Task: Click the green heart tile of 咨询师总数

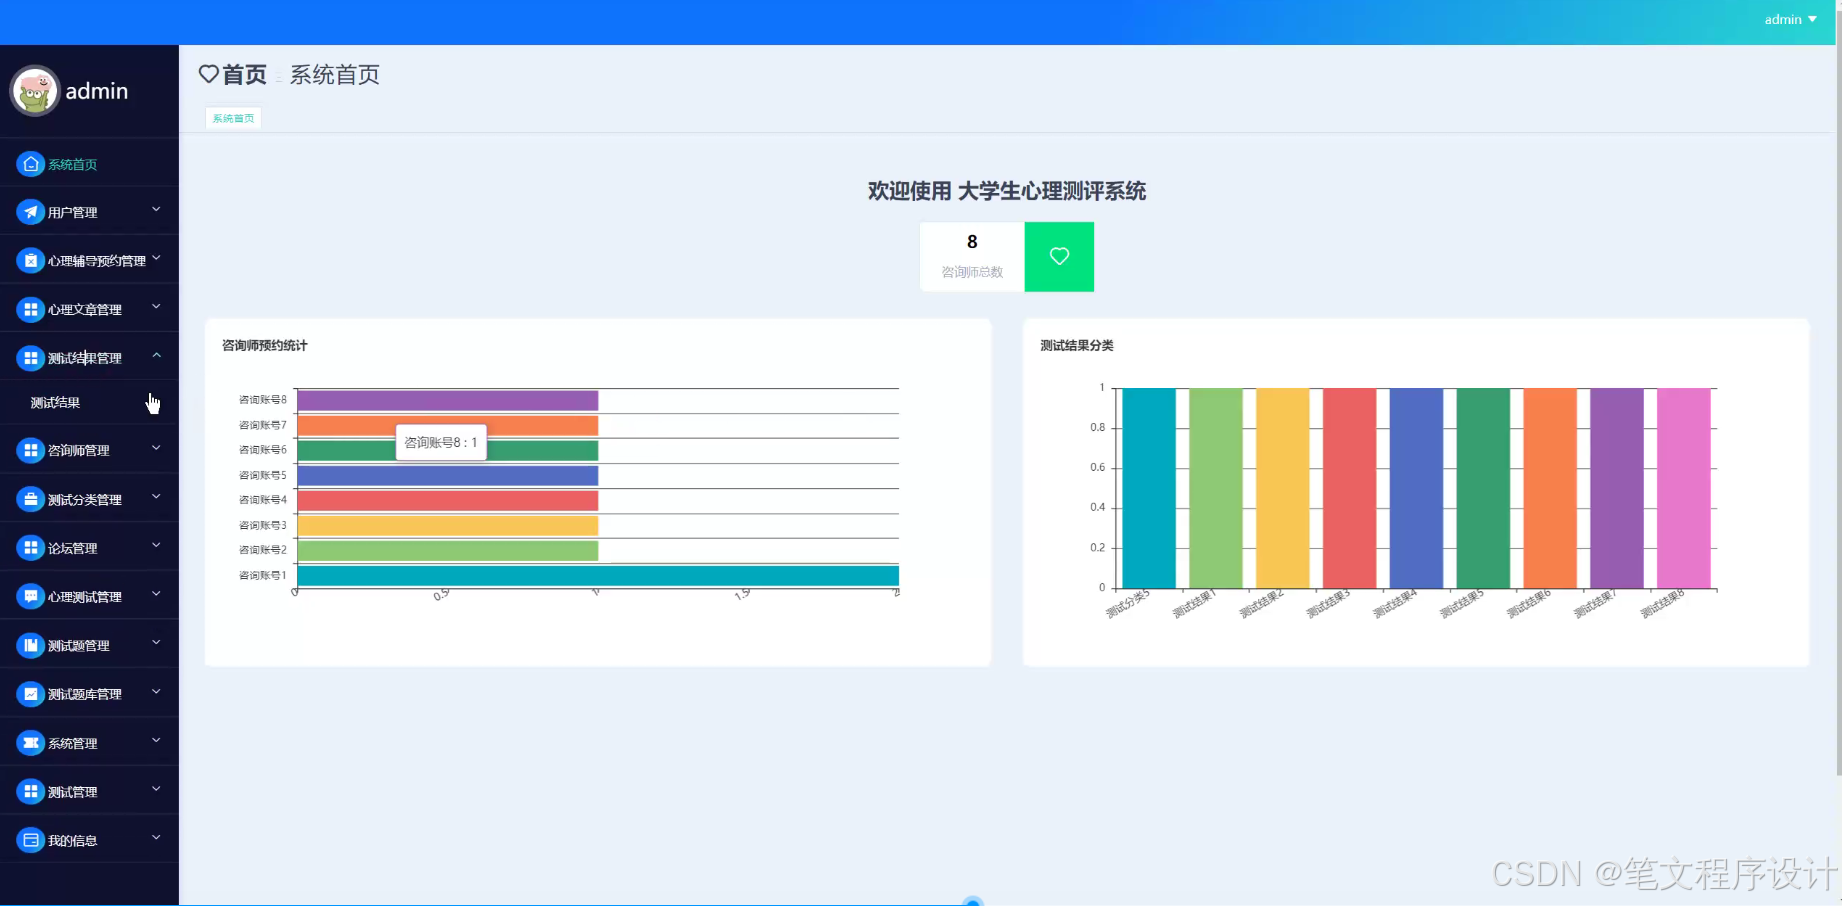Action: tap(1059, 257)
